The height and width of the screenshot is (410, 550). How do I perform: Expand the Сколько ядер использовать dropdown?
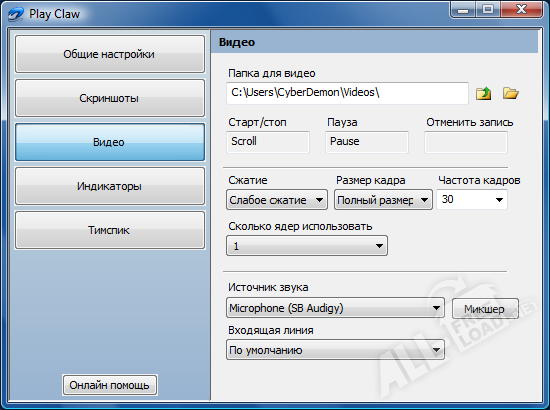[307, 246]
